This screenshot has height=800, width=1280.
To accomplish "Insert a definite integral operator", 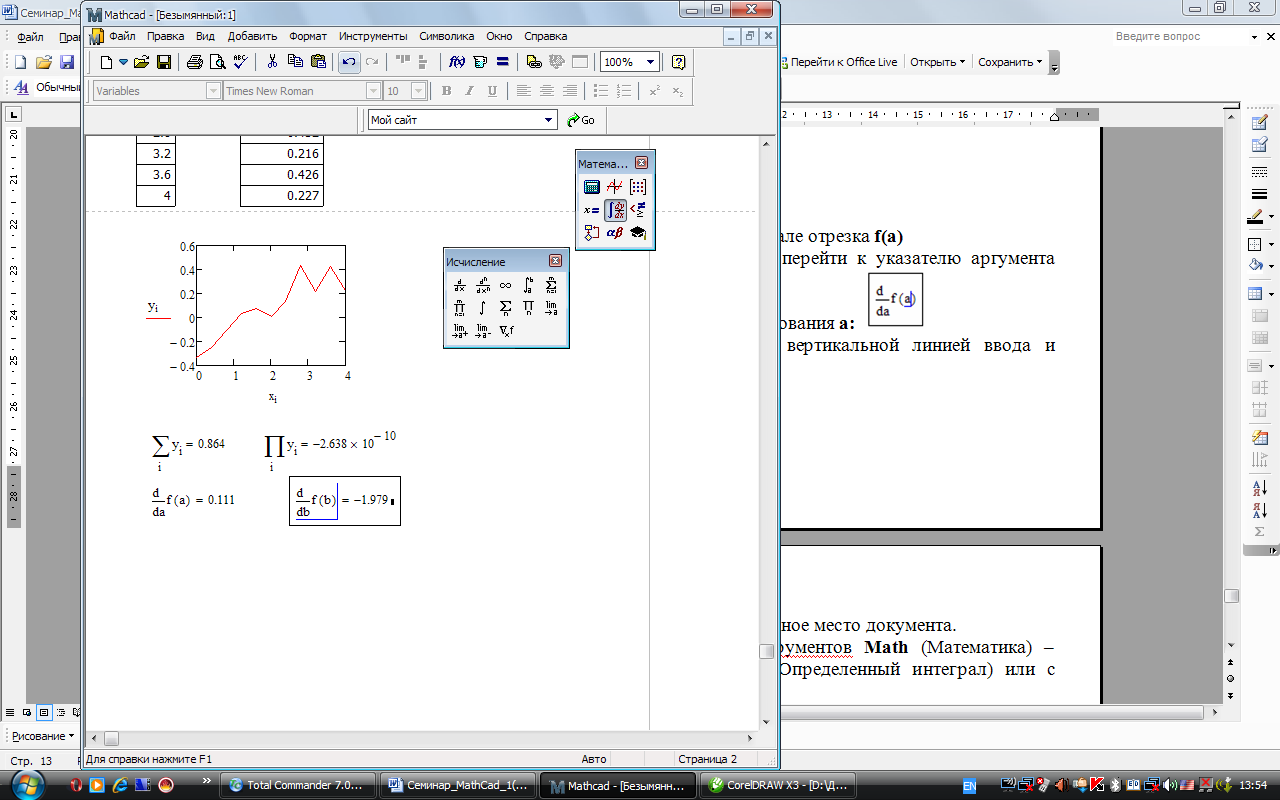I will click(x=529, y=285).
